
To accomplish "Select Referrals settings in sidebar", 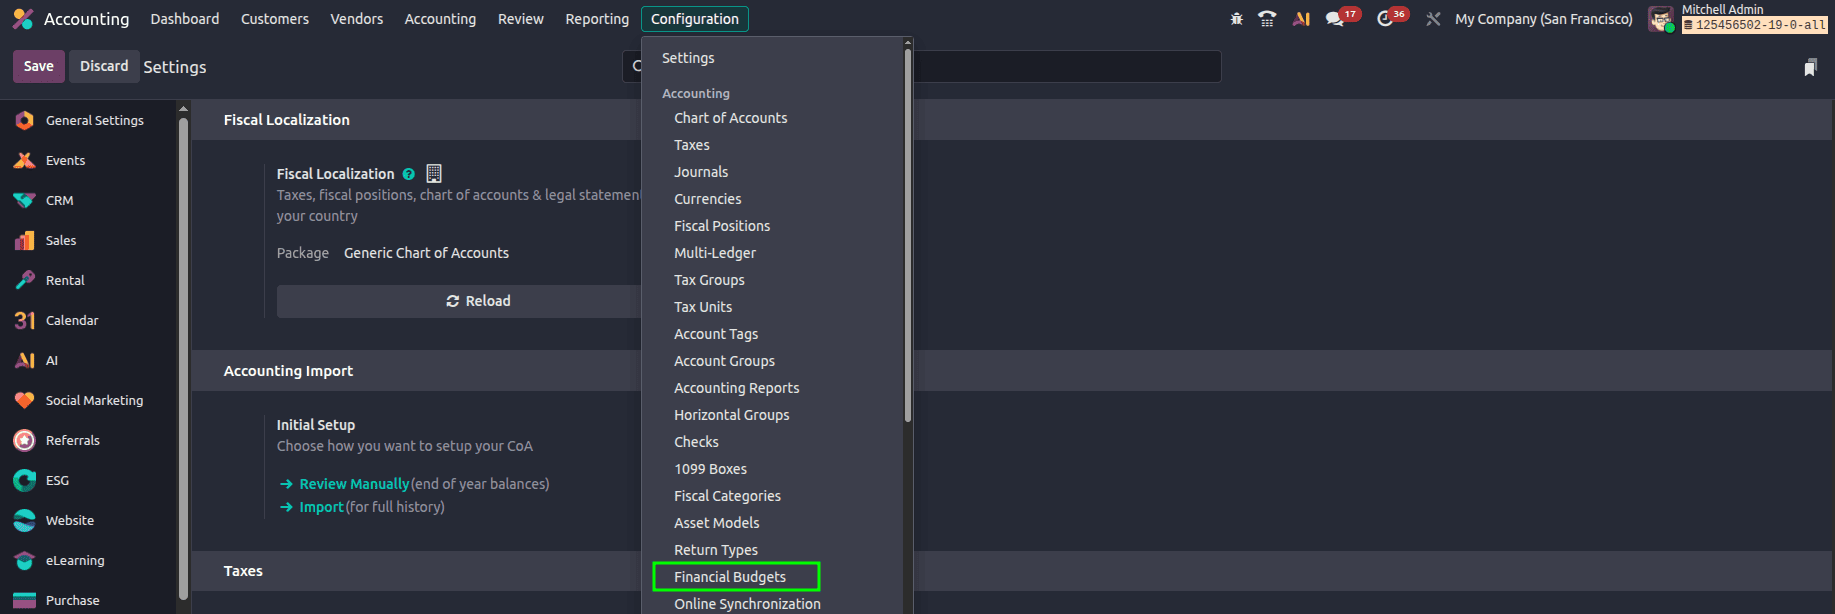I will [x=88, y=440].
